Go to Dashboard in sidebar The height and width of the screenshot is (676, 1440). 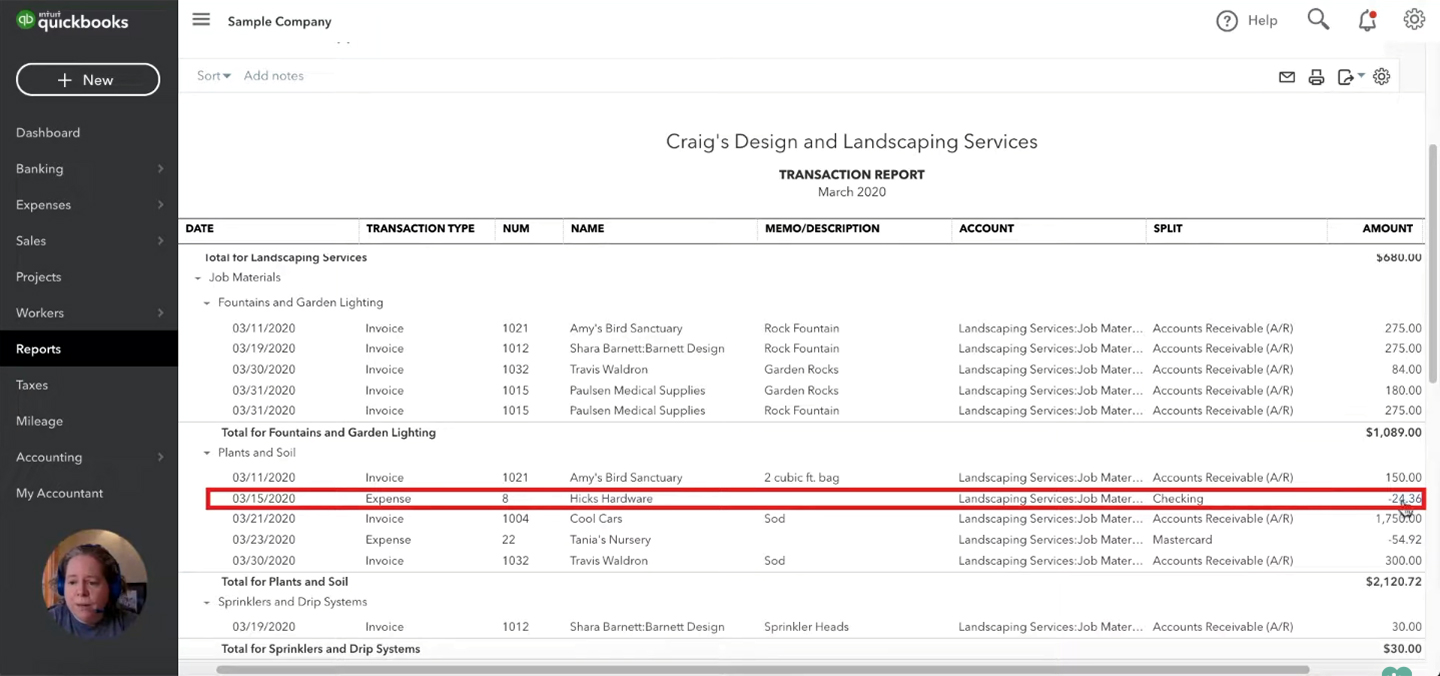(x=48, y=133)
